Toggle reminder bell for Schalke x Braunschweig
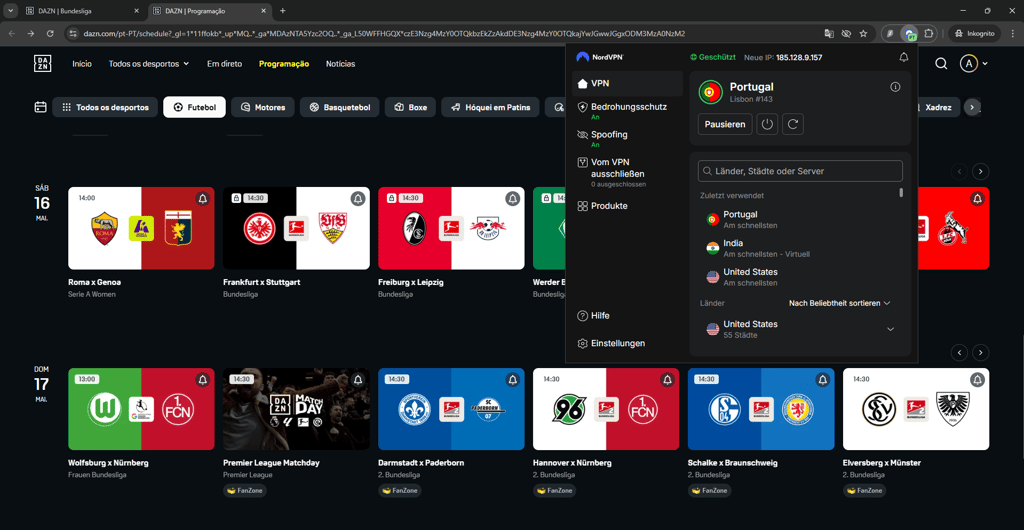The height and width of the screenshot is (530, 1024). (822, 379)
